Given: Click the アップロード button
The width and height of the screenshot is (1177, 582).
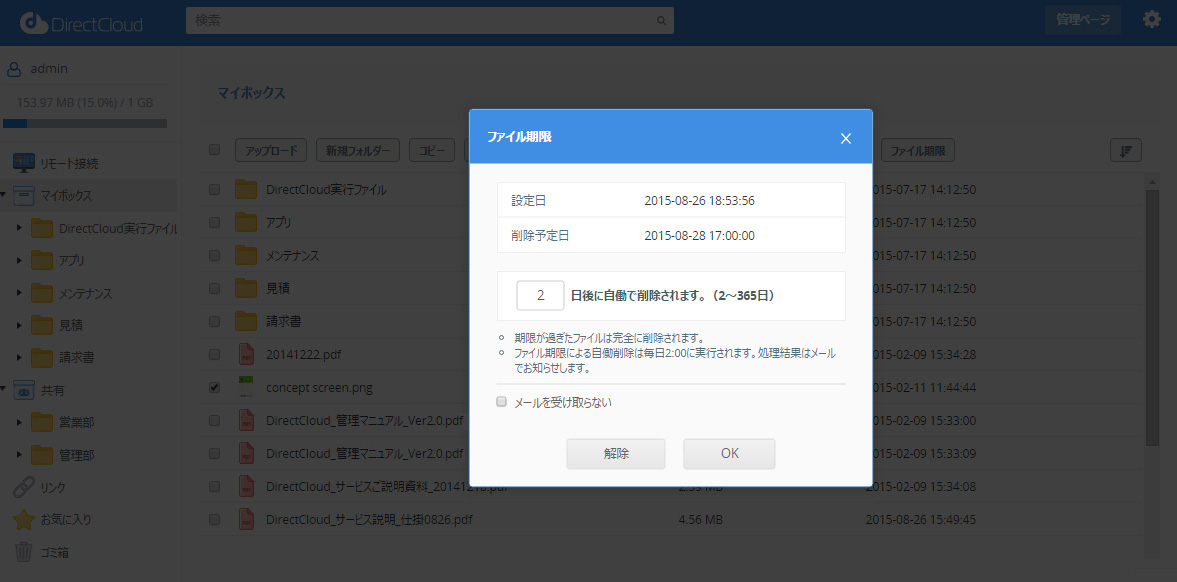Looking at the screenshot, I should [x=271, y=150].
